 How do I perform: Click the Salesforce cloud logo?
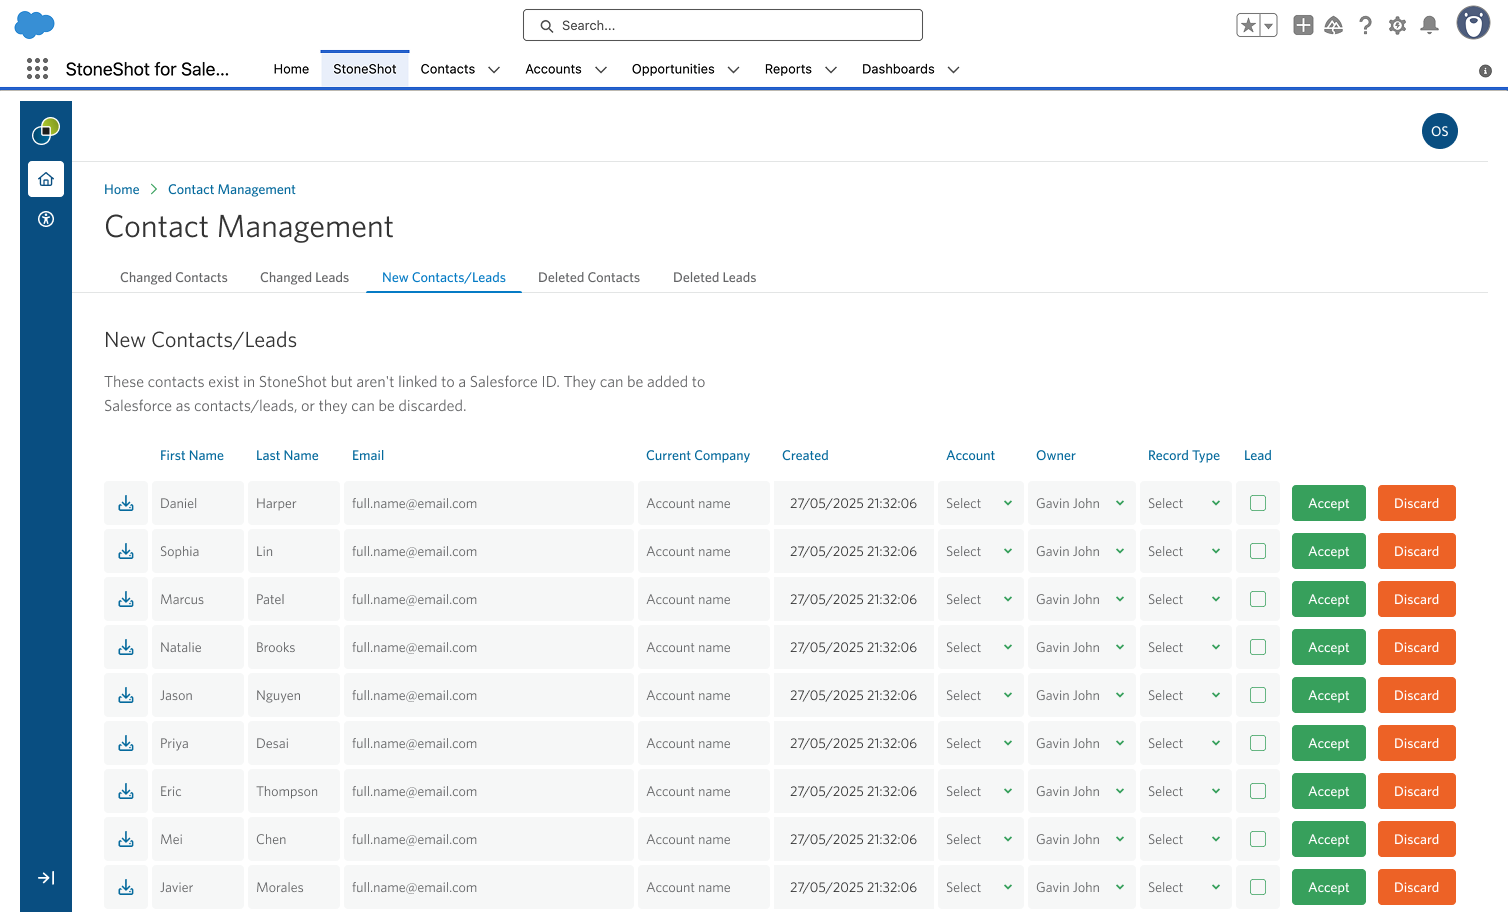coord(35,25)
